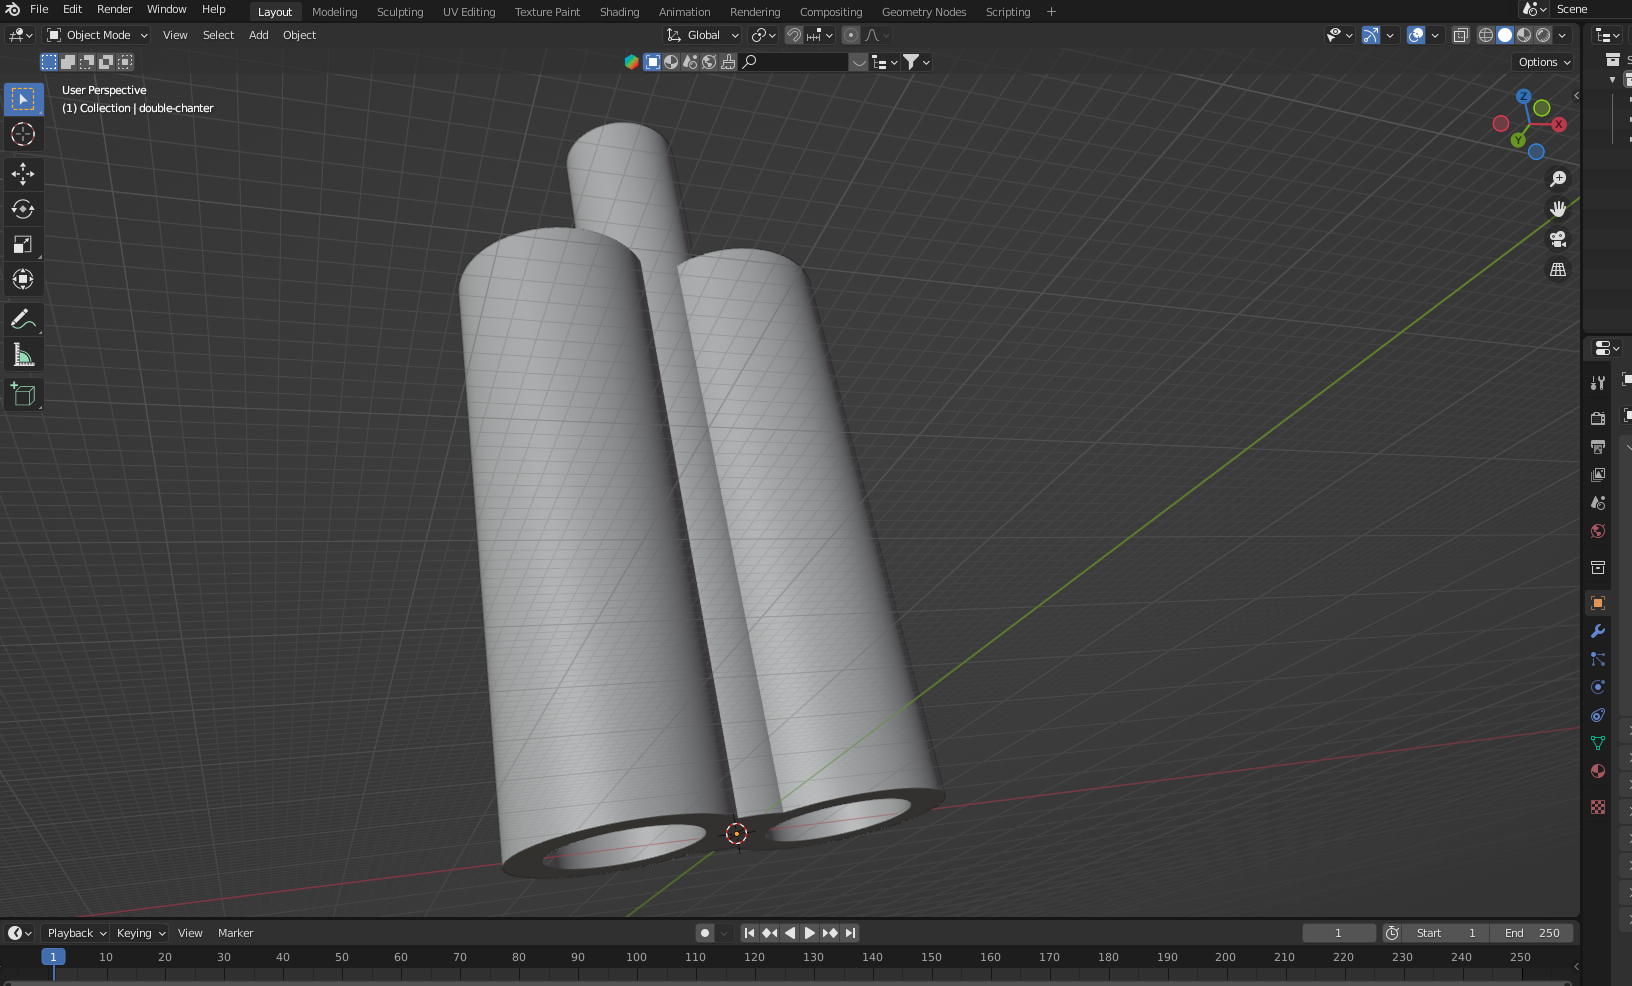Open the View Layer properties tab

point(1598,474)
